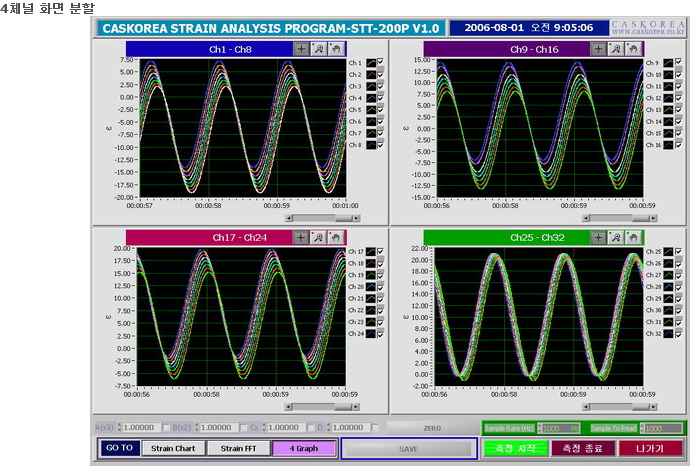Toggle Ch 1 plot visibility checkbox

click(x=380, y=62)
